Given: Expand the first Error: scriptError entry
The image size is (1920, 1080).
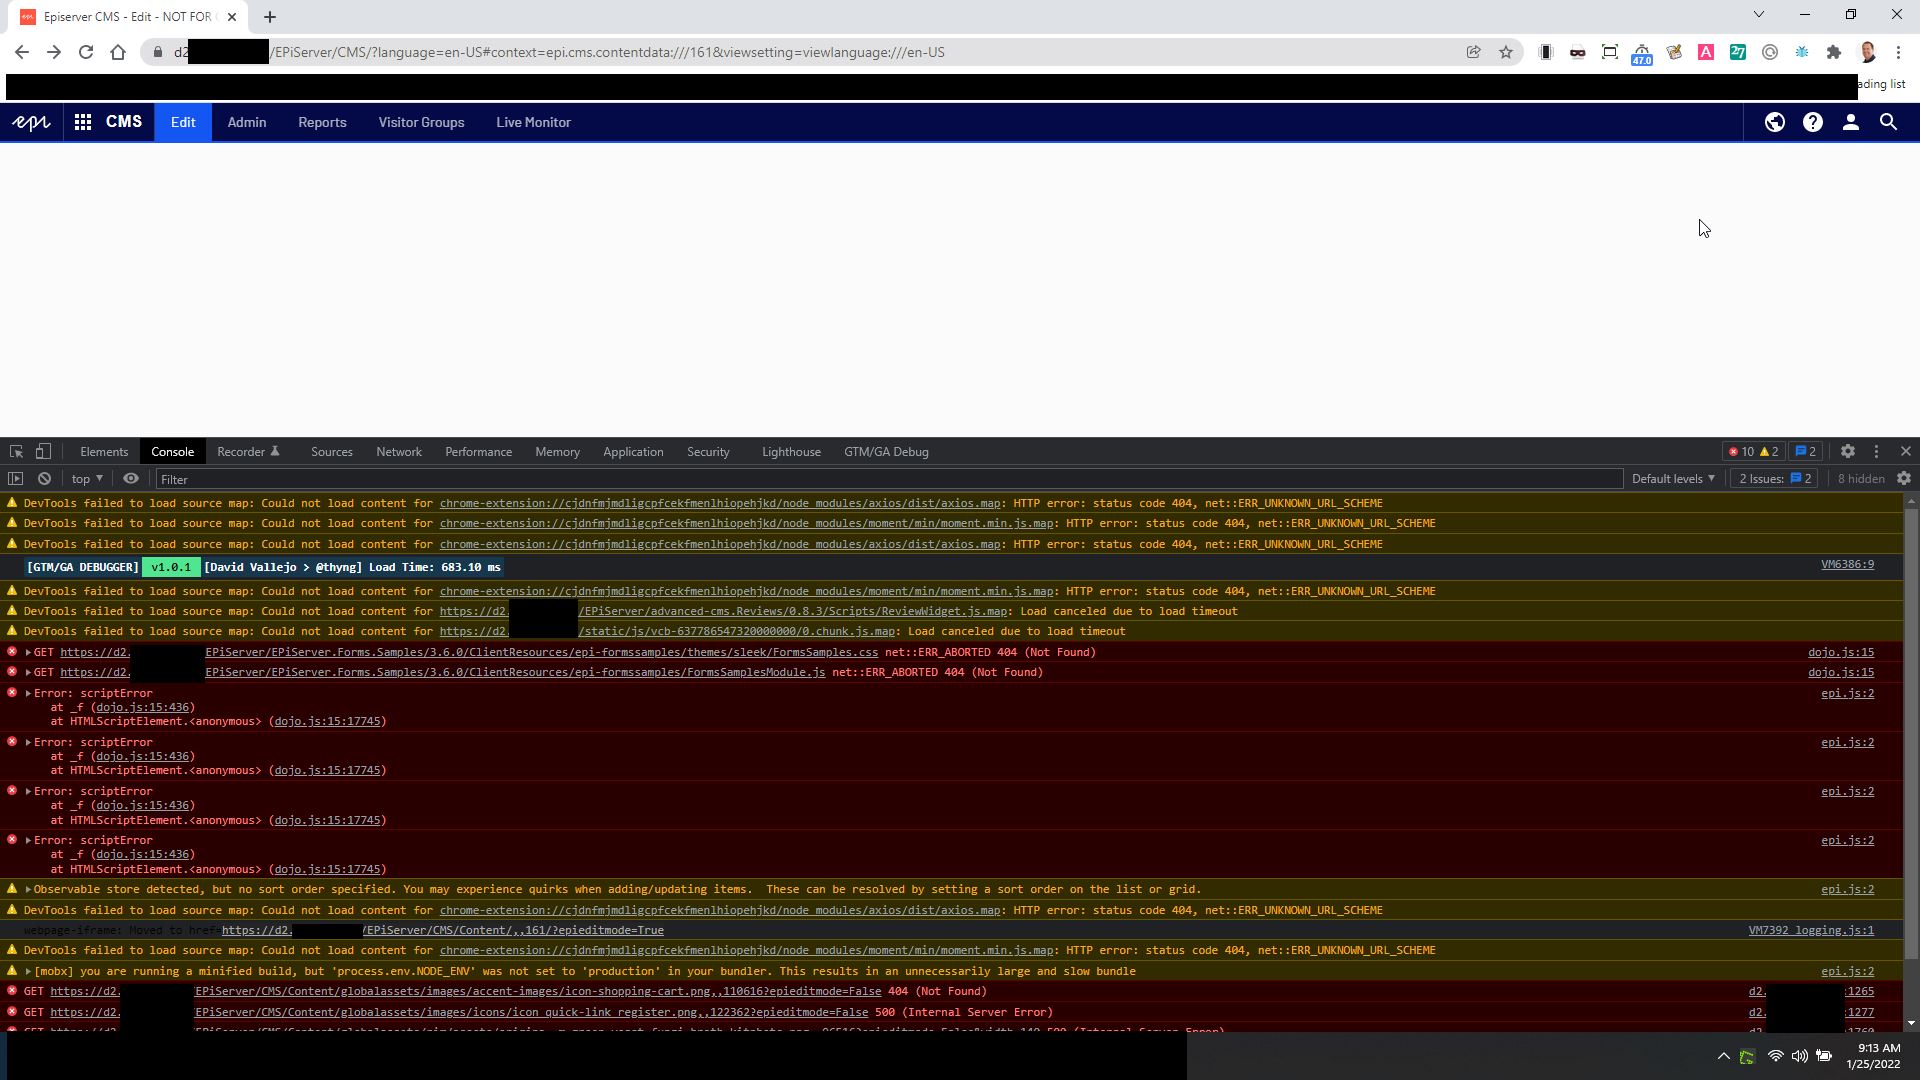Looking at the screenshot, I should pyautogui.click(x=29, y=693).
